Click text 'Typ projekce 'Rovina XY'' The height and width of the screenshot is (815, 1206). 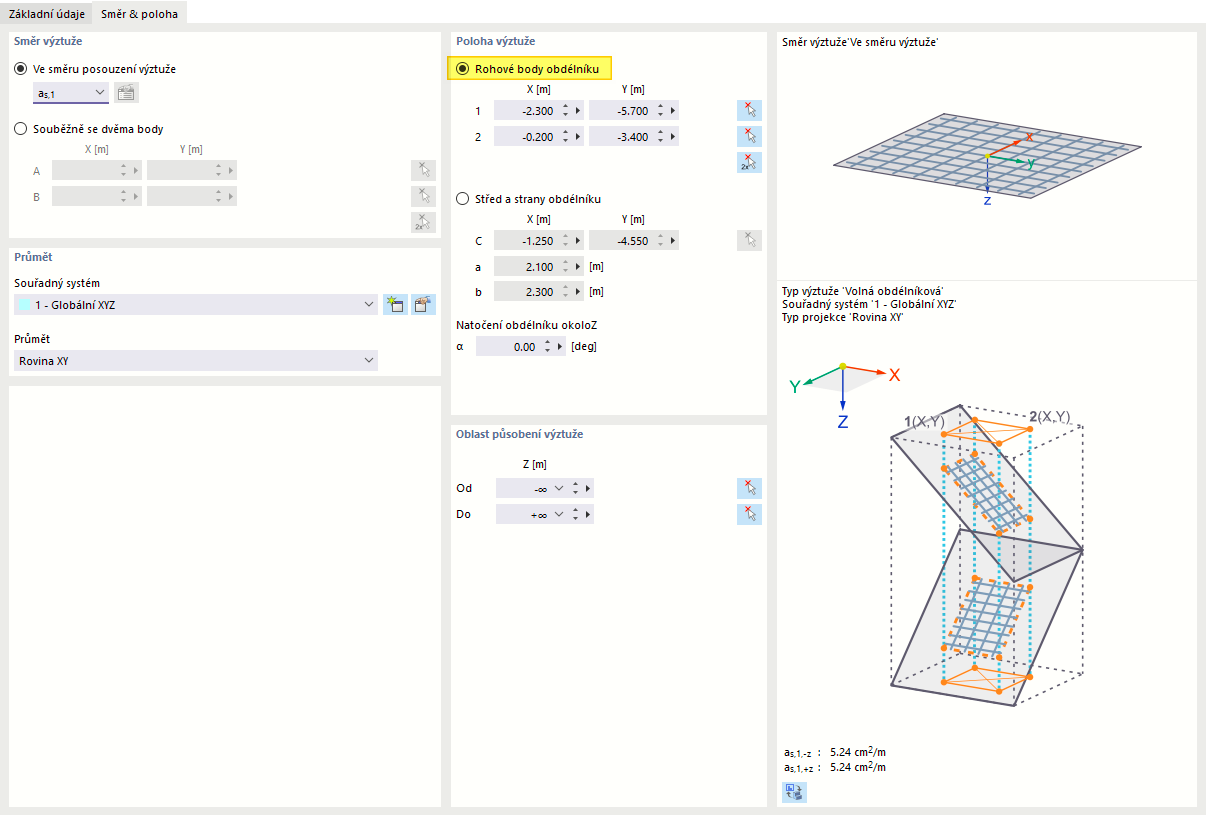pos(843,317)
